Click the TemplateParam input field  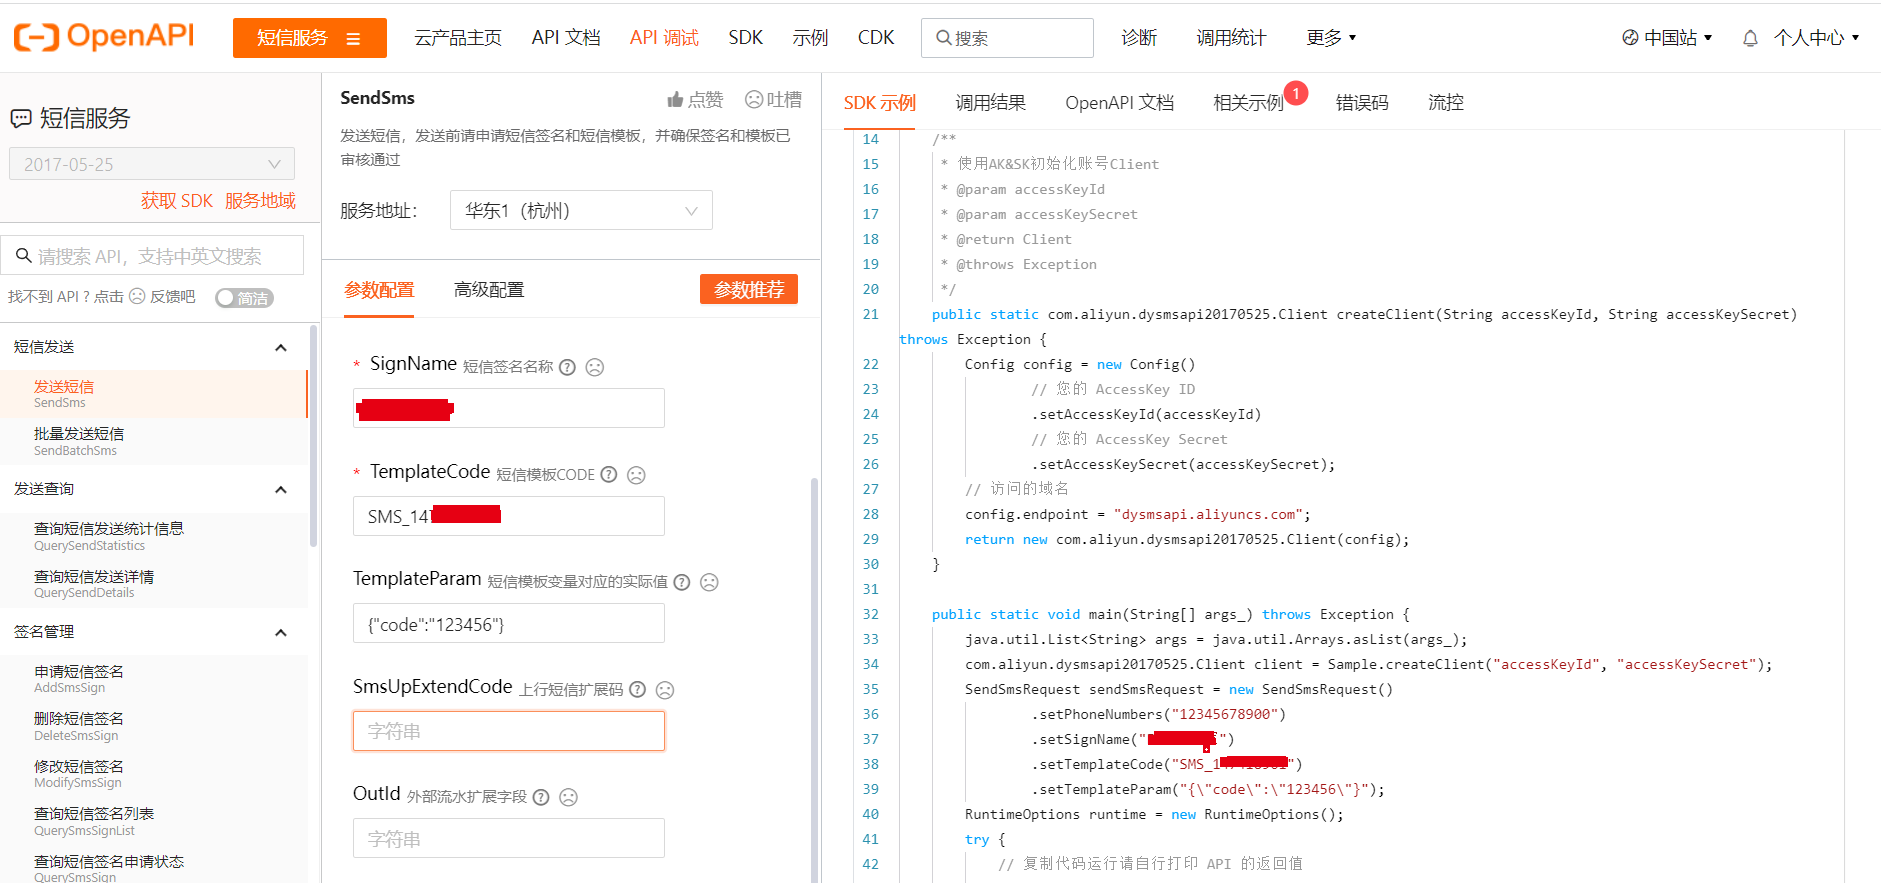509,623
